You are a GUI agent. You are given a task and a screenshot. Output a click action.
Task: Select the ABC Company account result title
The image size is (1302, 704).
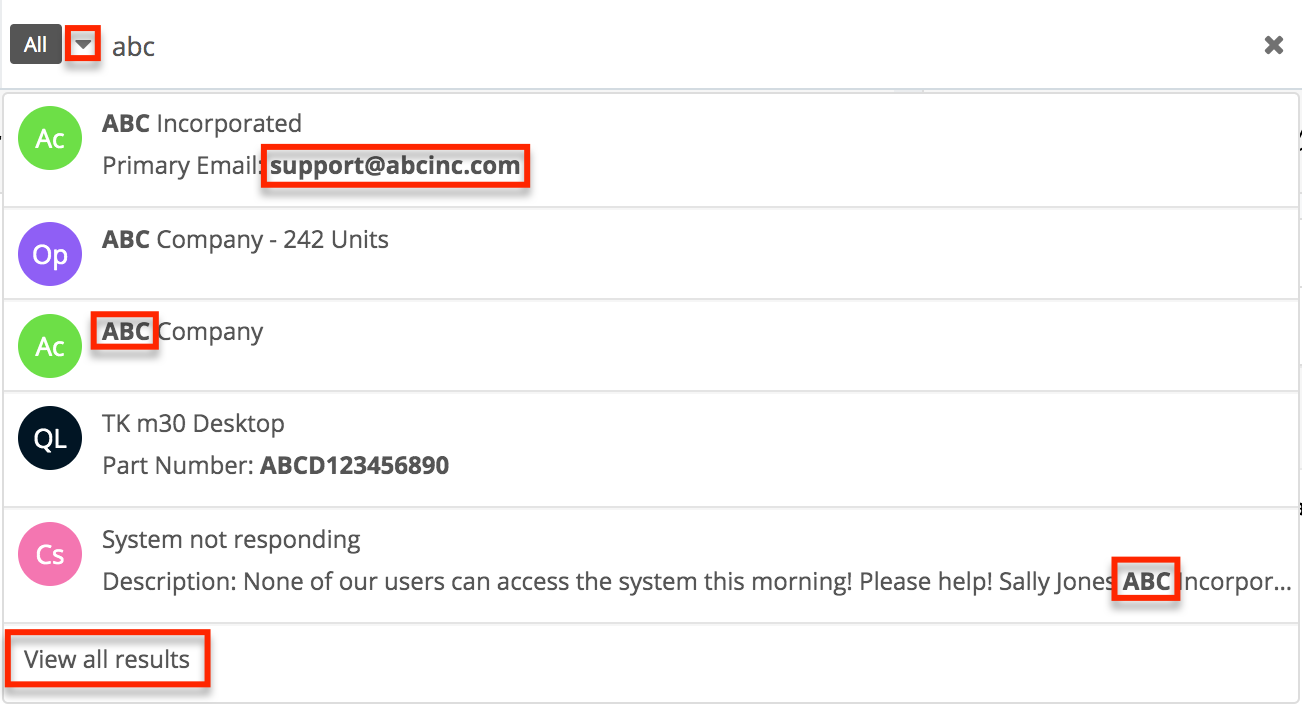pos(183,332)
